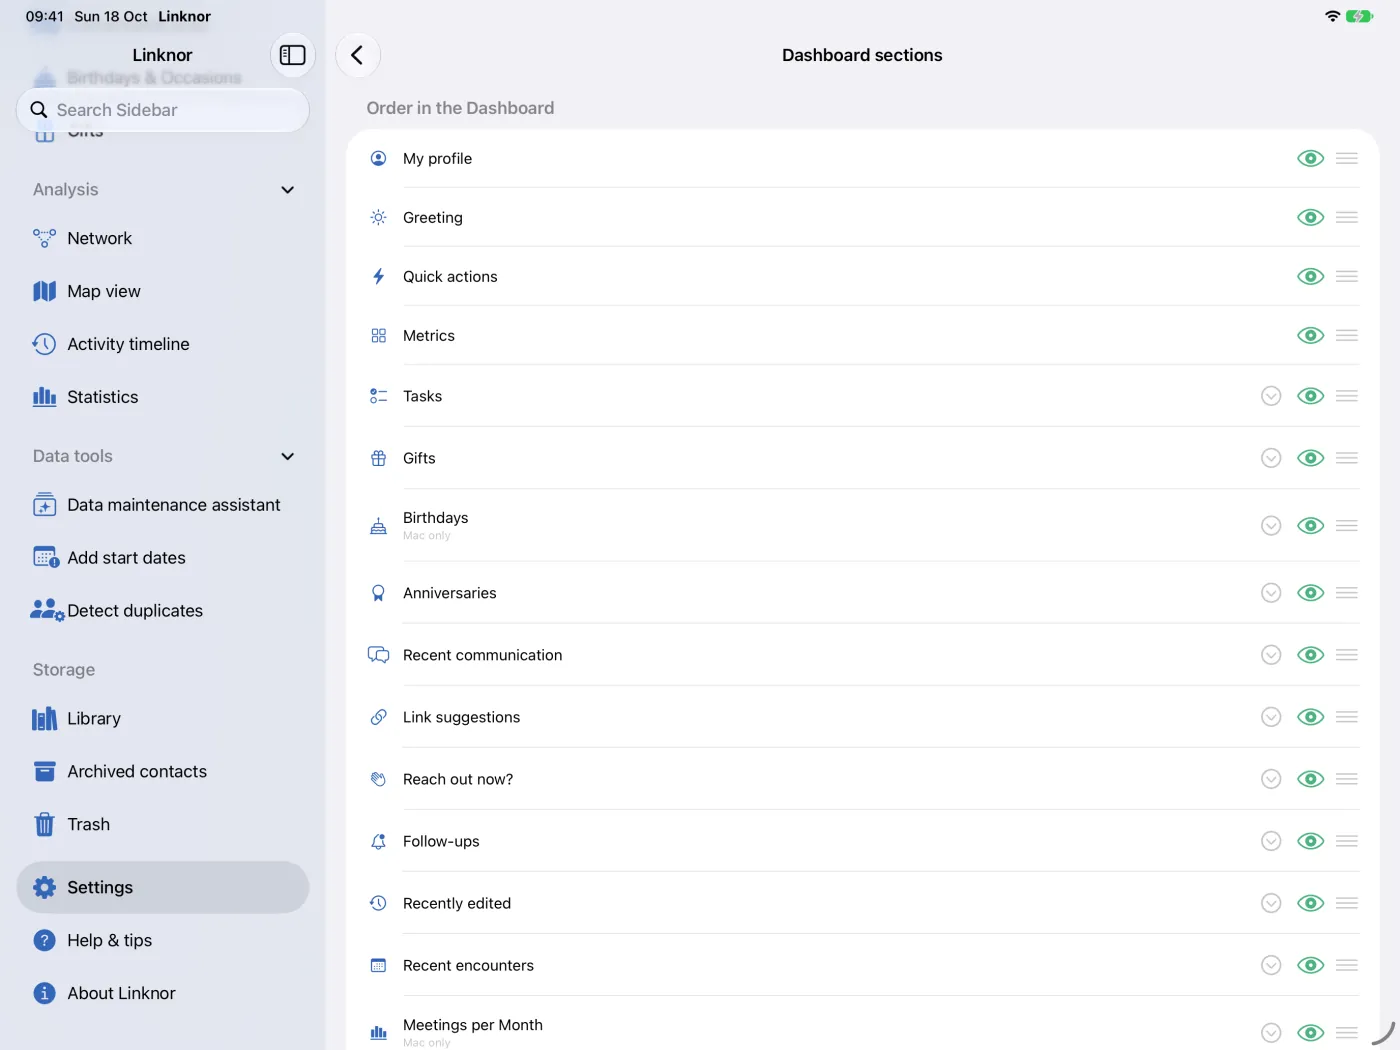Click the Trash bin icon
The height and width of the screenshot is (1050, 1400).
tap(44, 824)
